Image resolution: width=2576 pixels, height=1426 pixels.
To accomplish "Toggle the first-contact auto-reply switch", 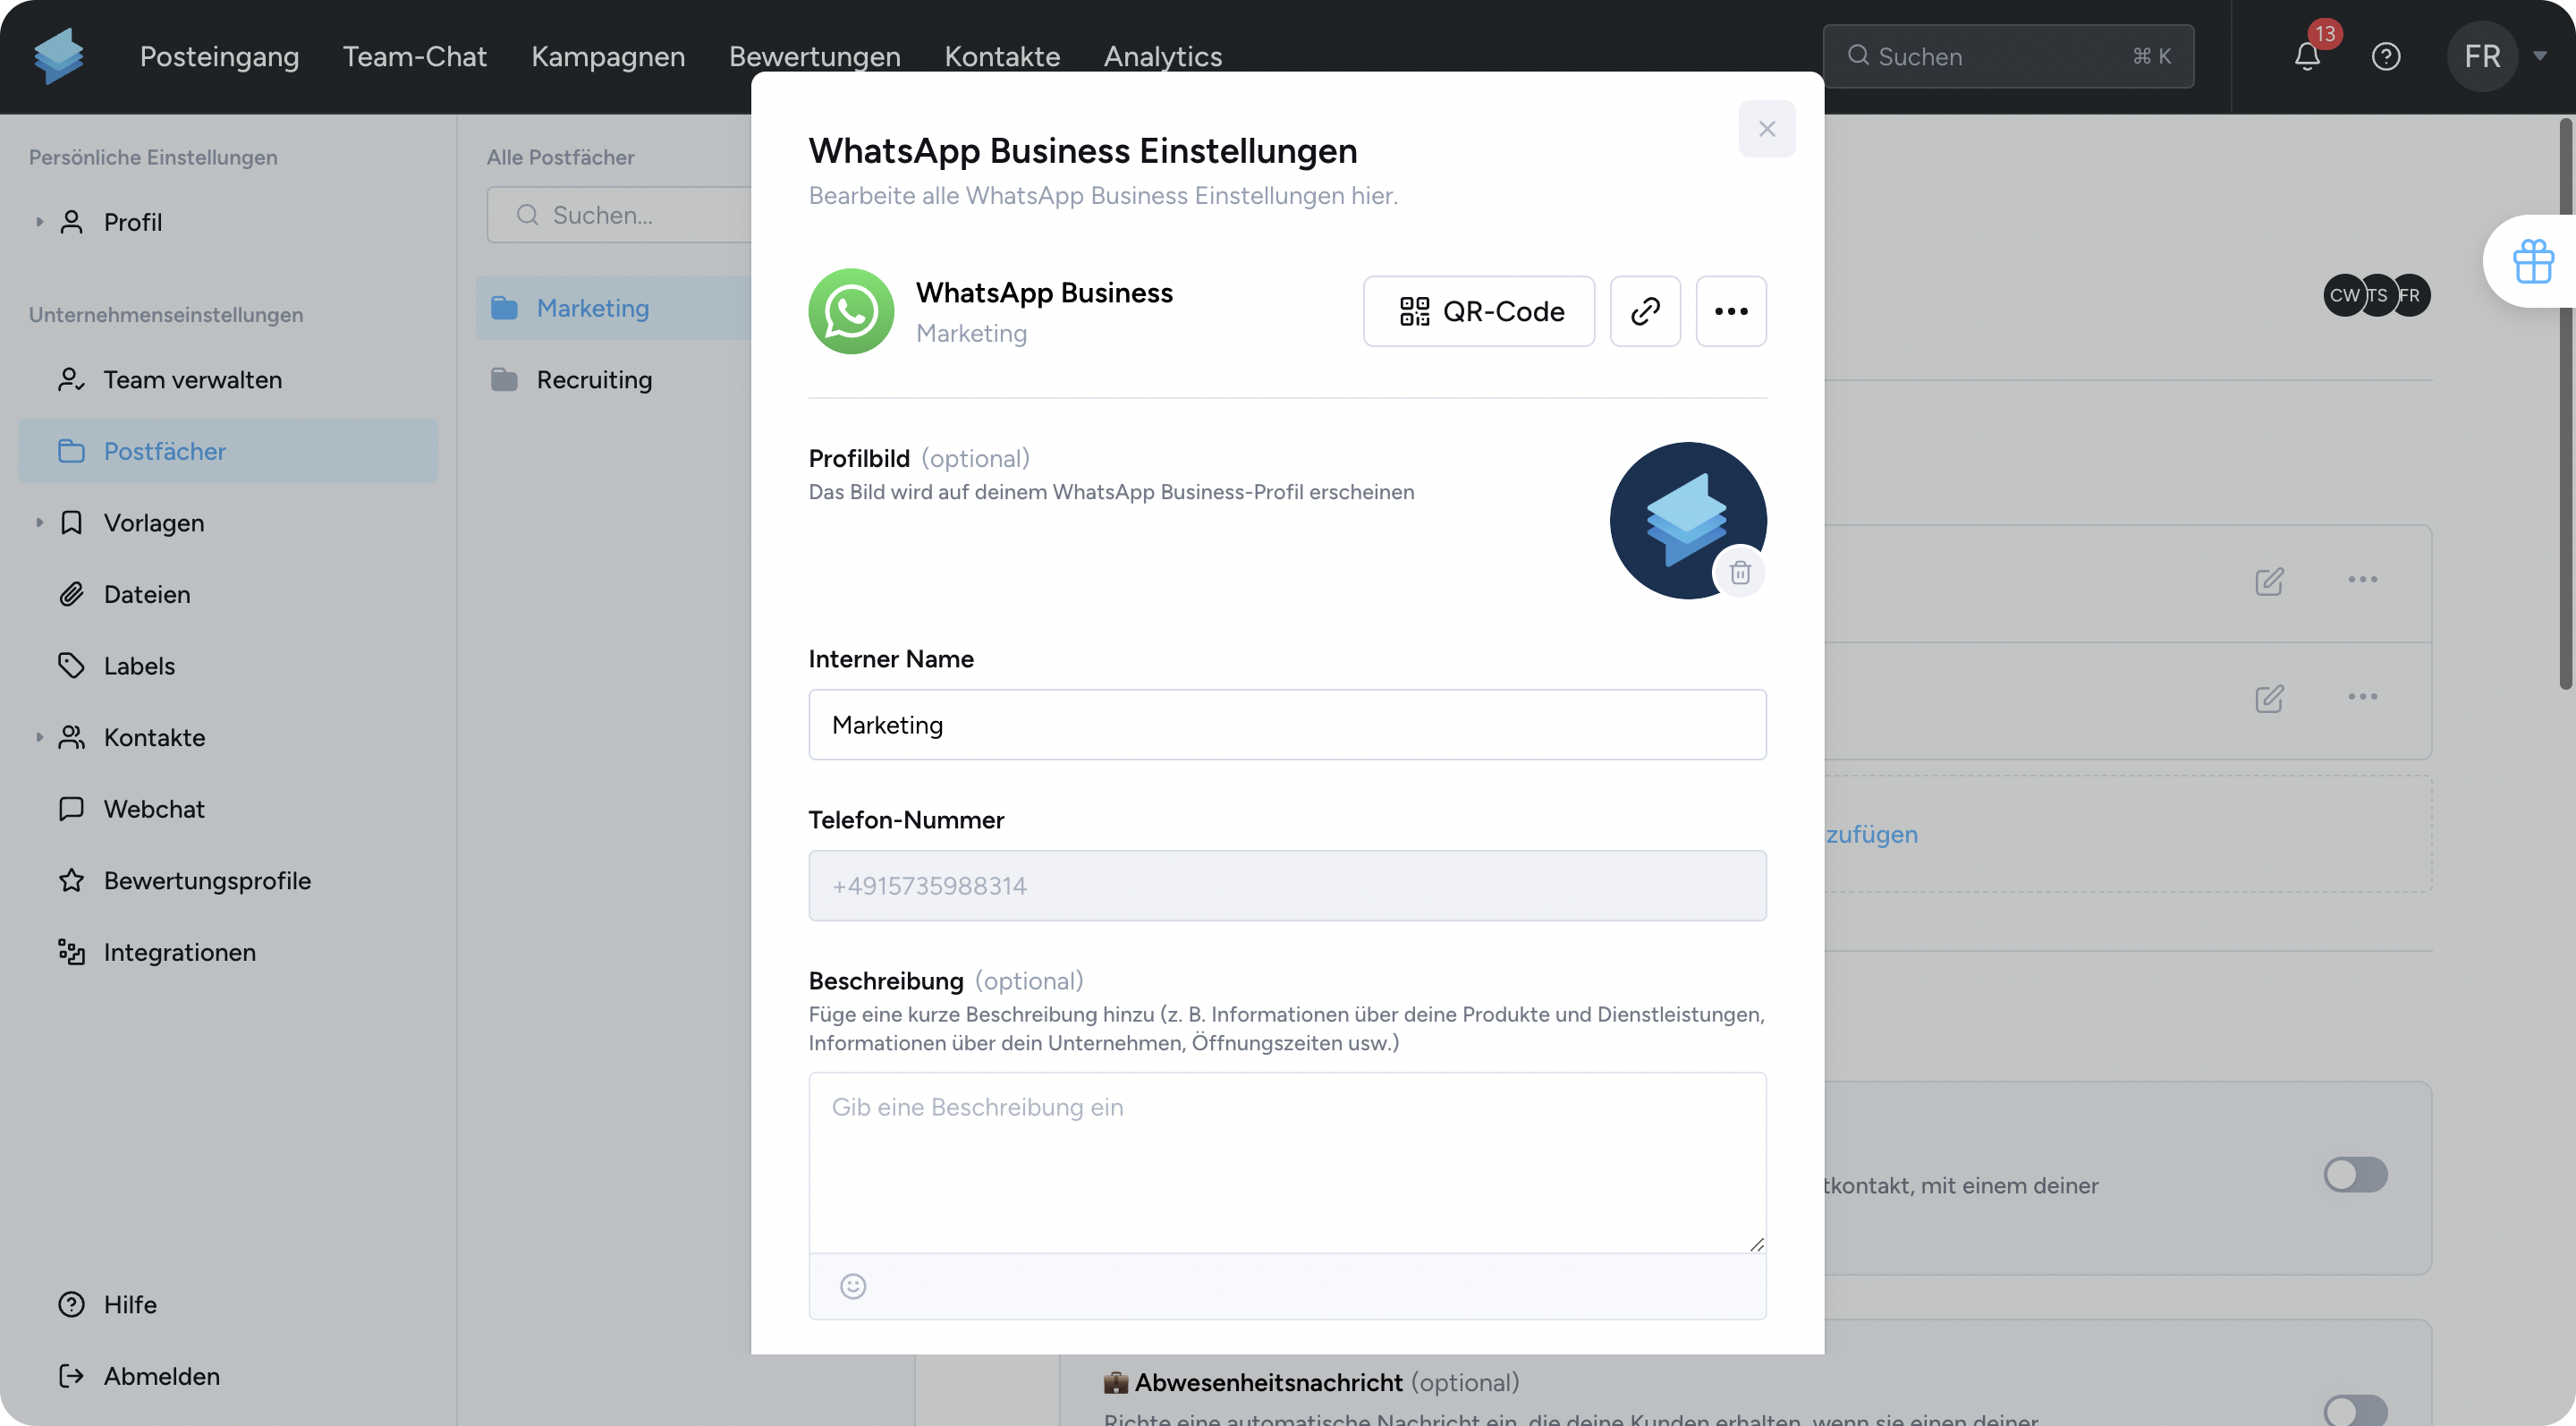I will pyautogui.click(x=2354, y=1175).
